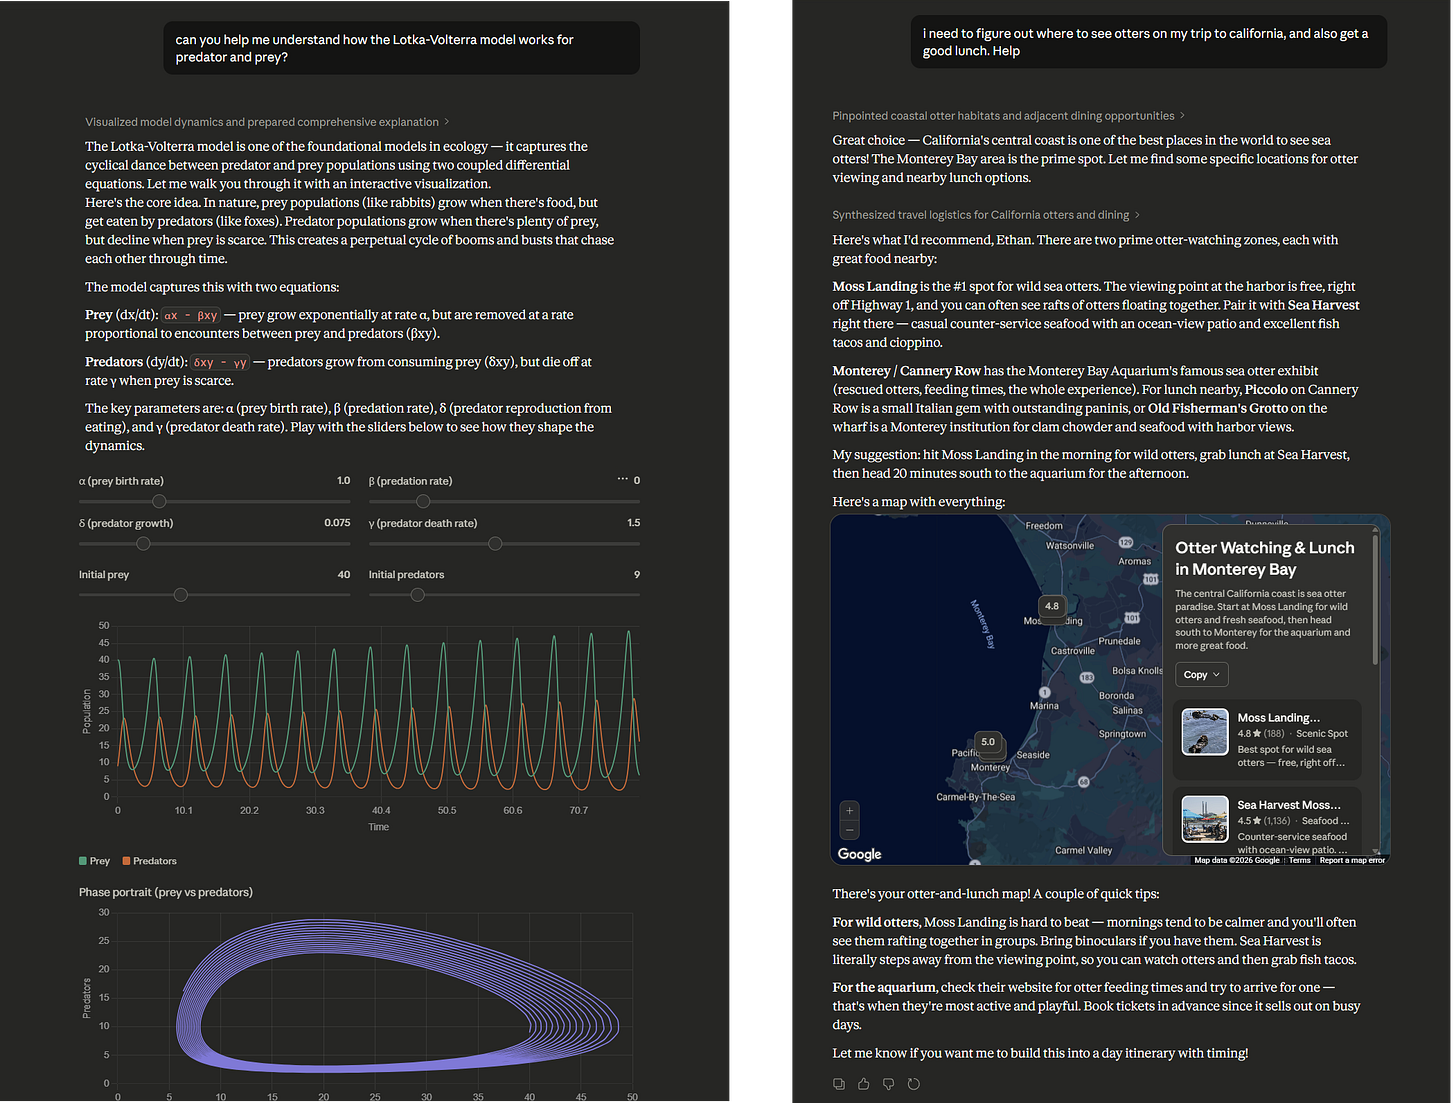Image resolution: width=1456 pixels, height=1103 pixels.
Task: Click the α (prey birth rate) slider handle
Action: [159, 501]
